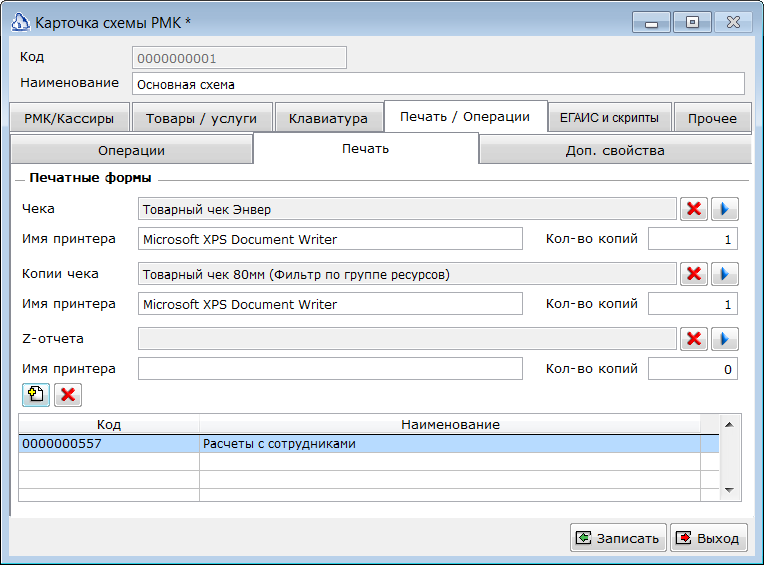Sort table by Наименование column header

pyautogui.click(x=450, y=424)
